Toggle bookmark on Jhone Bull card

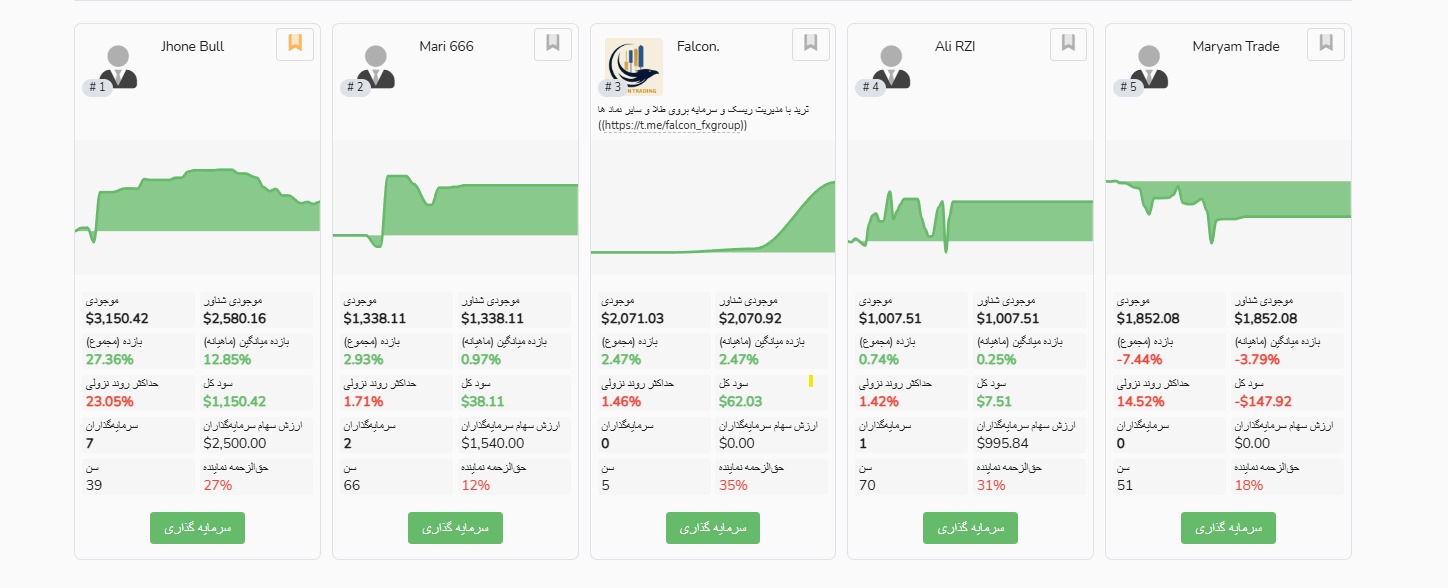point(295,43)
